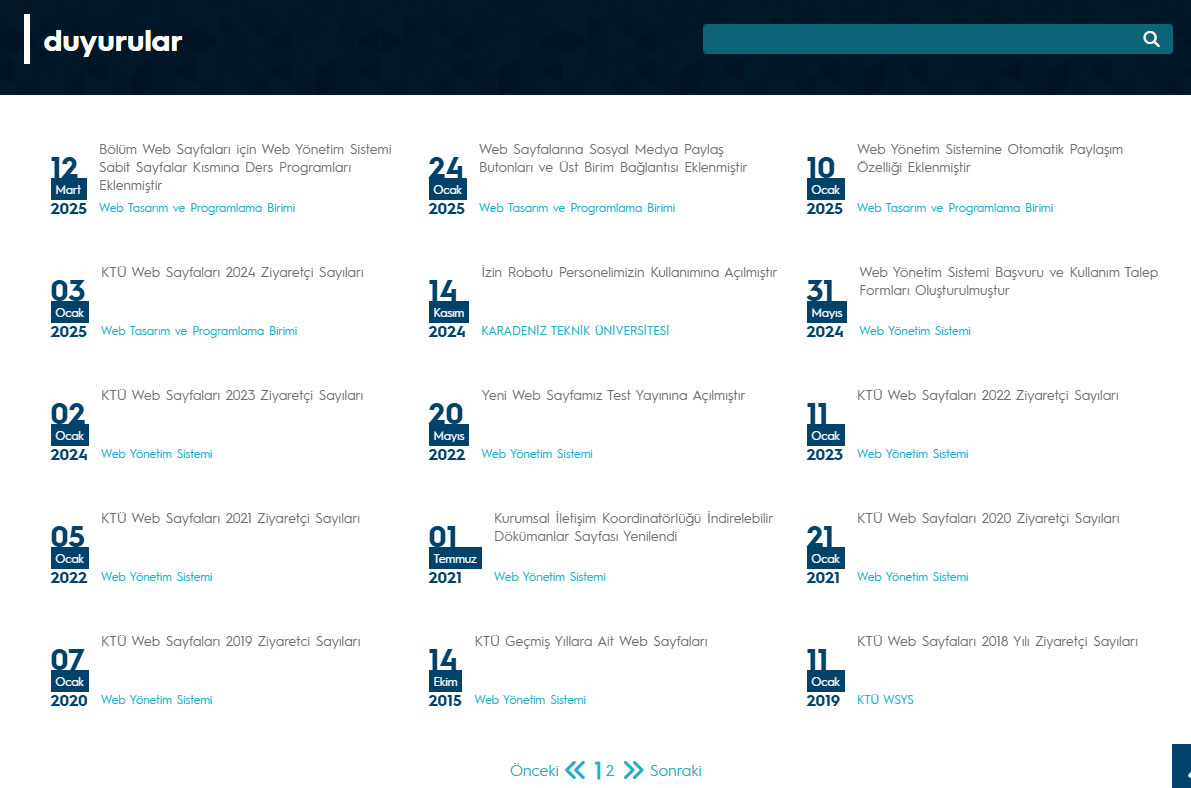The width and height of the screenshot is (1191, 788).
Task: Click the magnifier search icon
Action: click(x=1151, y=39)
